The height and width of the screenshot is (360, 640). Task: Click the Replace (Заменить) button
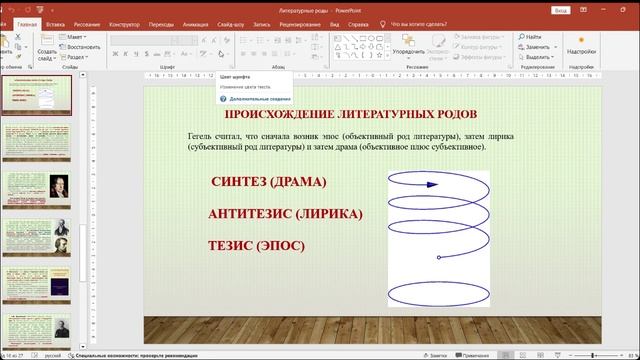tap(535, 47)
